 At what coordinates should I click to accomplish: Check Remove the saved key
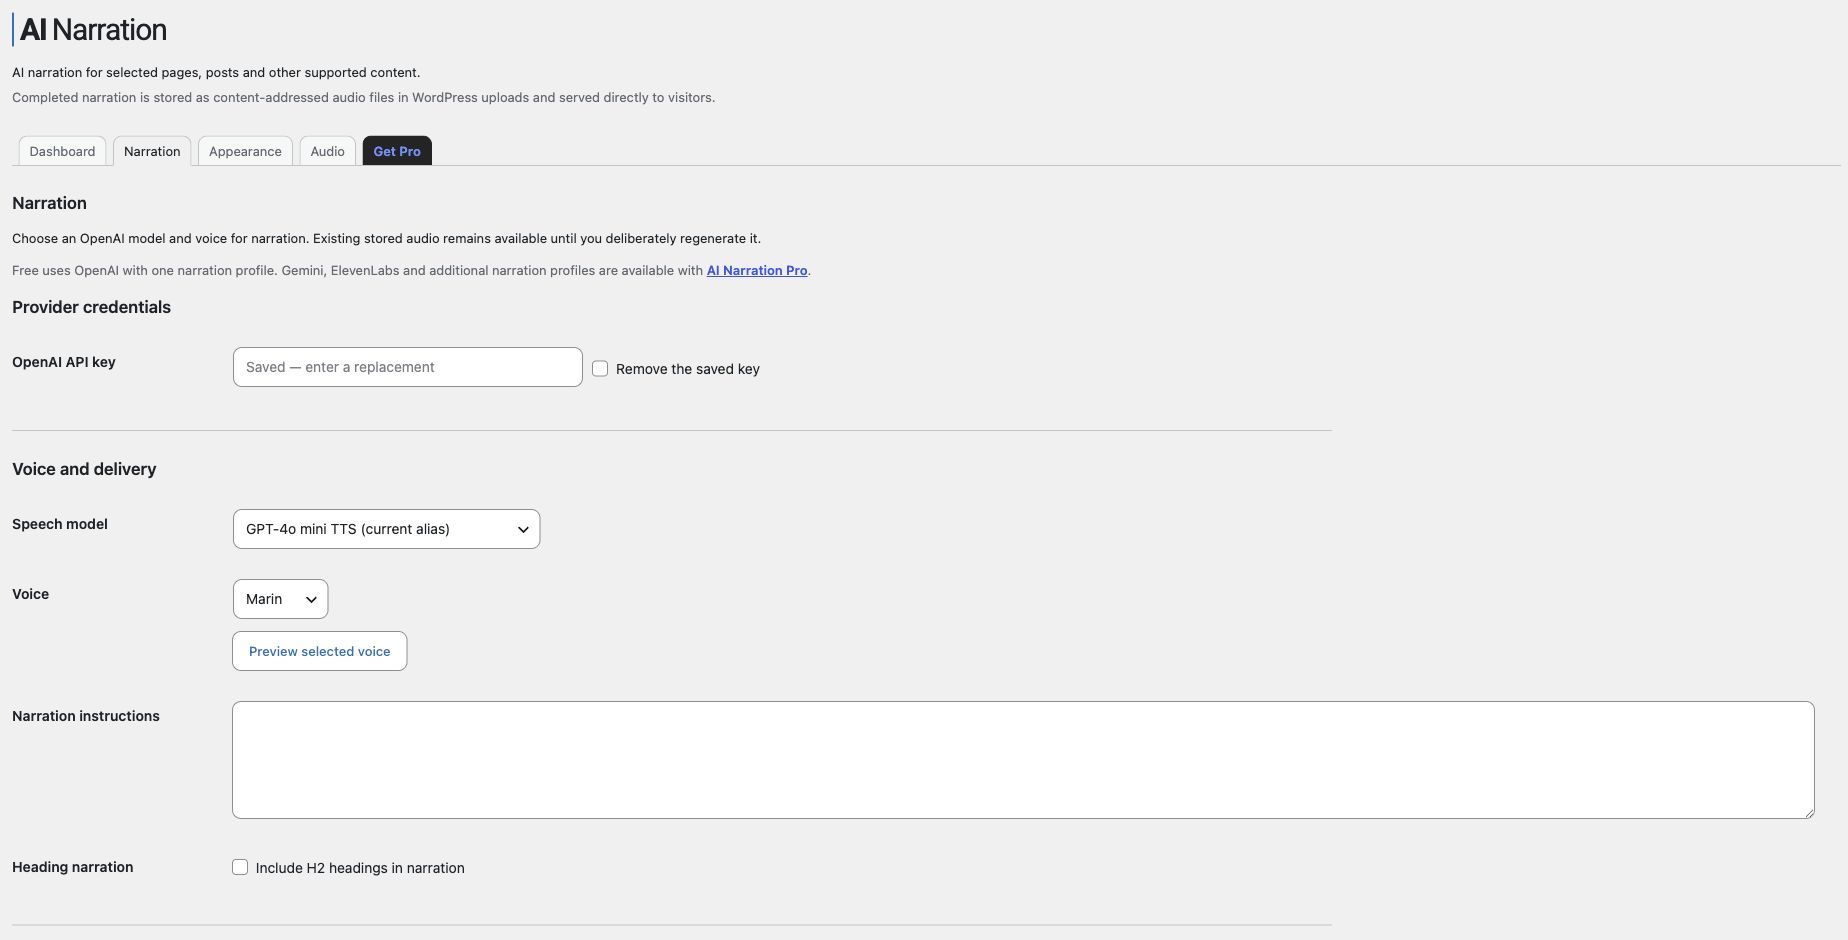coord(600,369)
